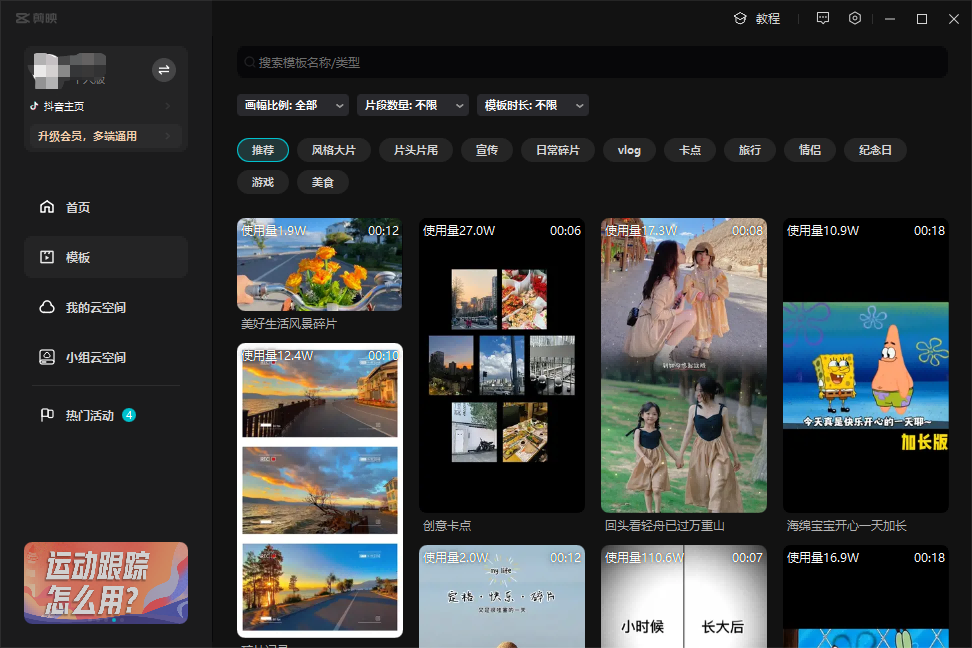Click the user avatar

[46, 71]
